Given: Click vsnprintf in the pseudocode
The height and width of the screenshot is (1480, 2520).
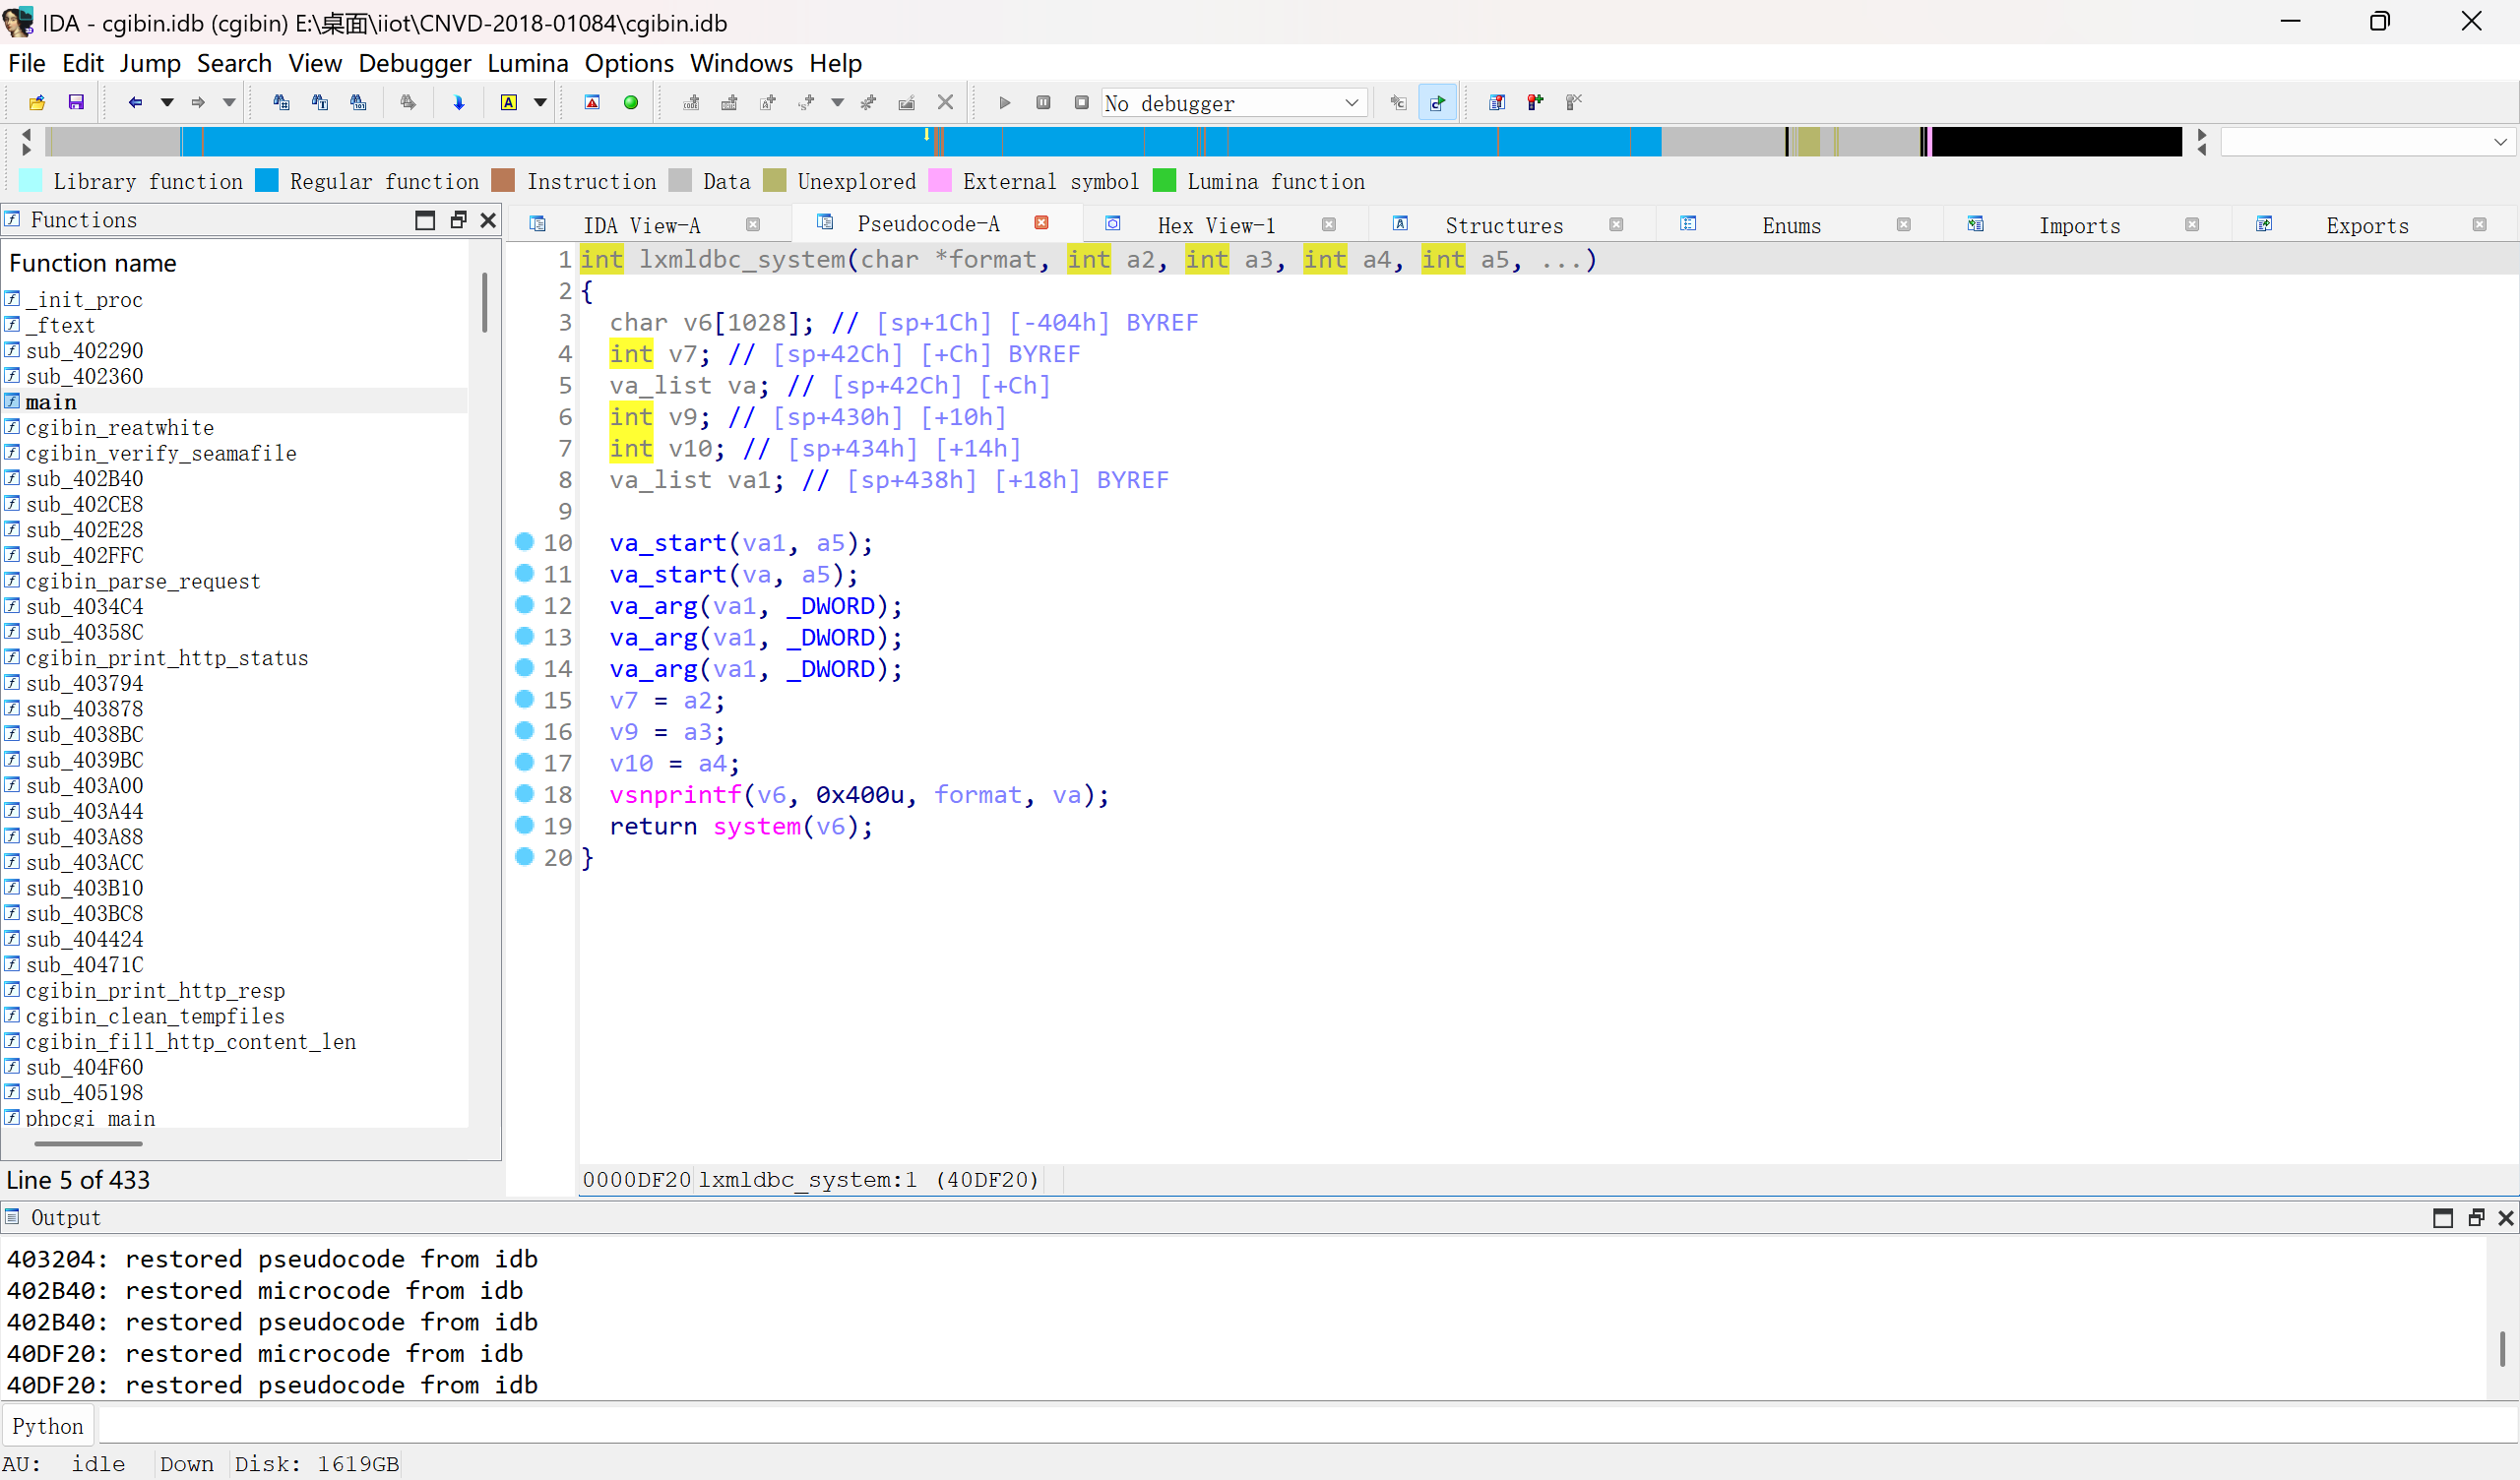Looking at the screenshot, I should point(676,795).
